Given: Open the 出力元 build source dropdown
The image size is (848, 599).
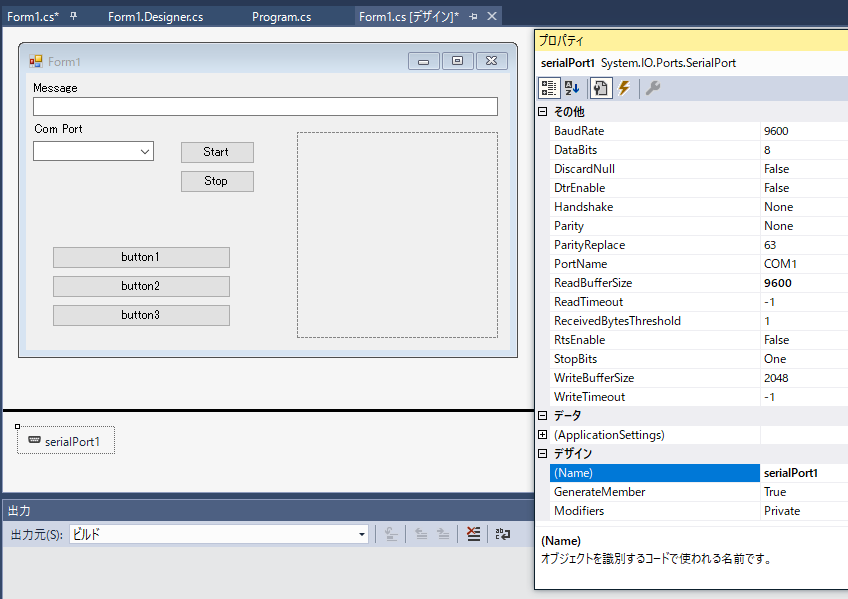Looking at the screenshot, I should pos(362,534).
